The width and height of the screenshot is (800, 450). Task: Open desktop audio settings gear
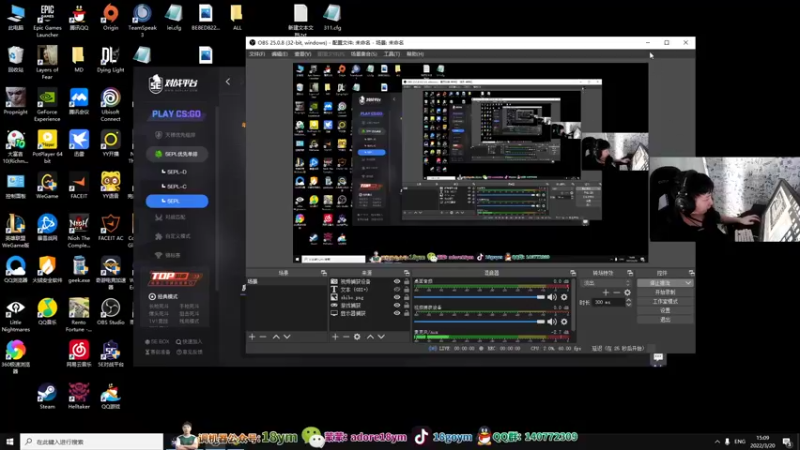coord(564,297)
